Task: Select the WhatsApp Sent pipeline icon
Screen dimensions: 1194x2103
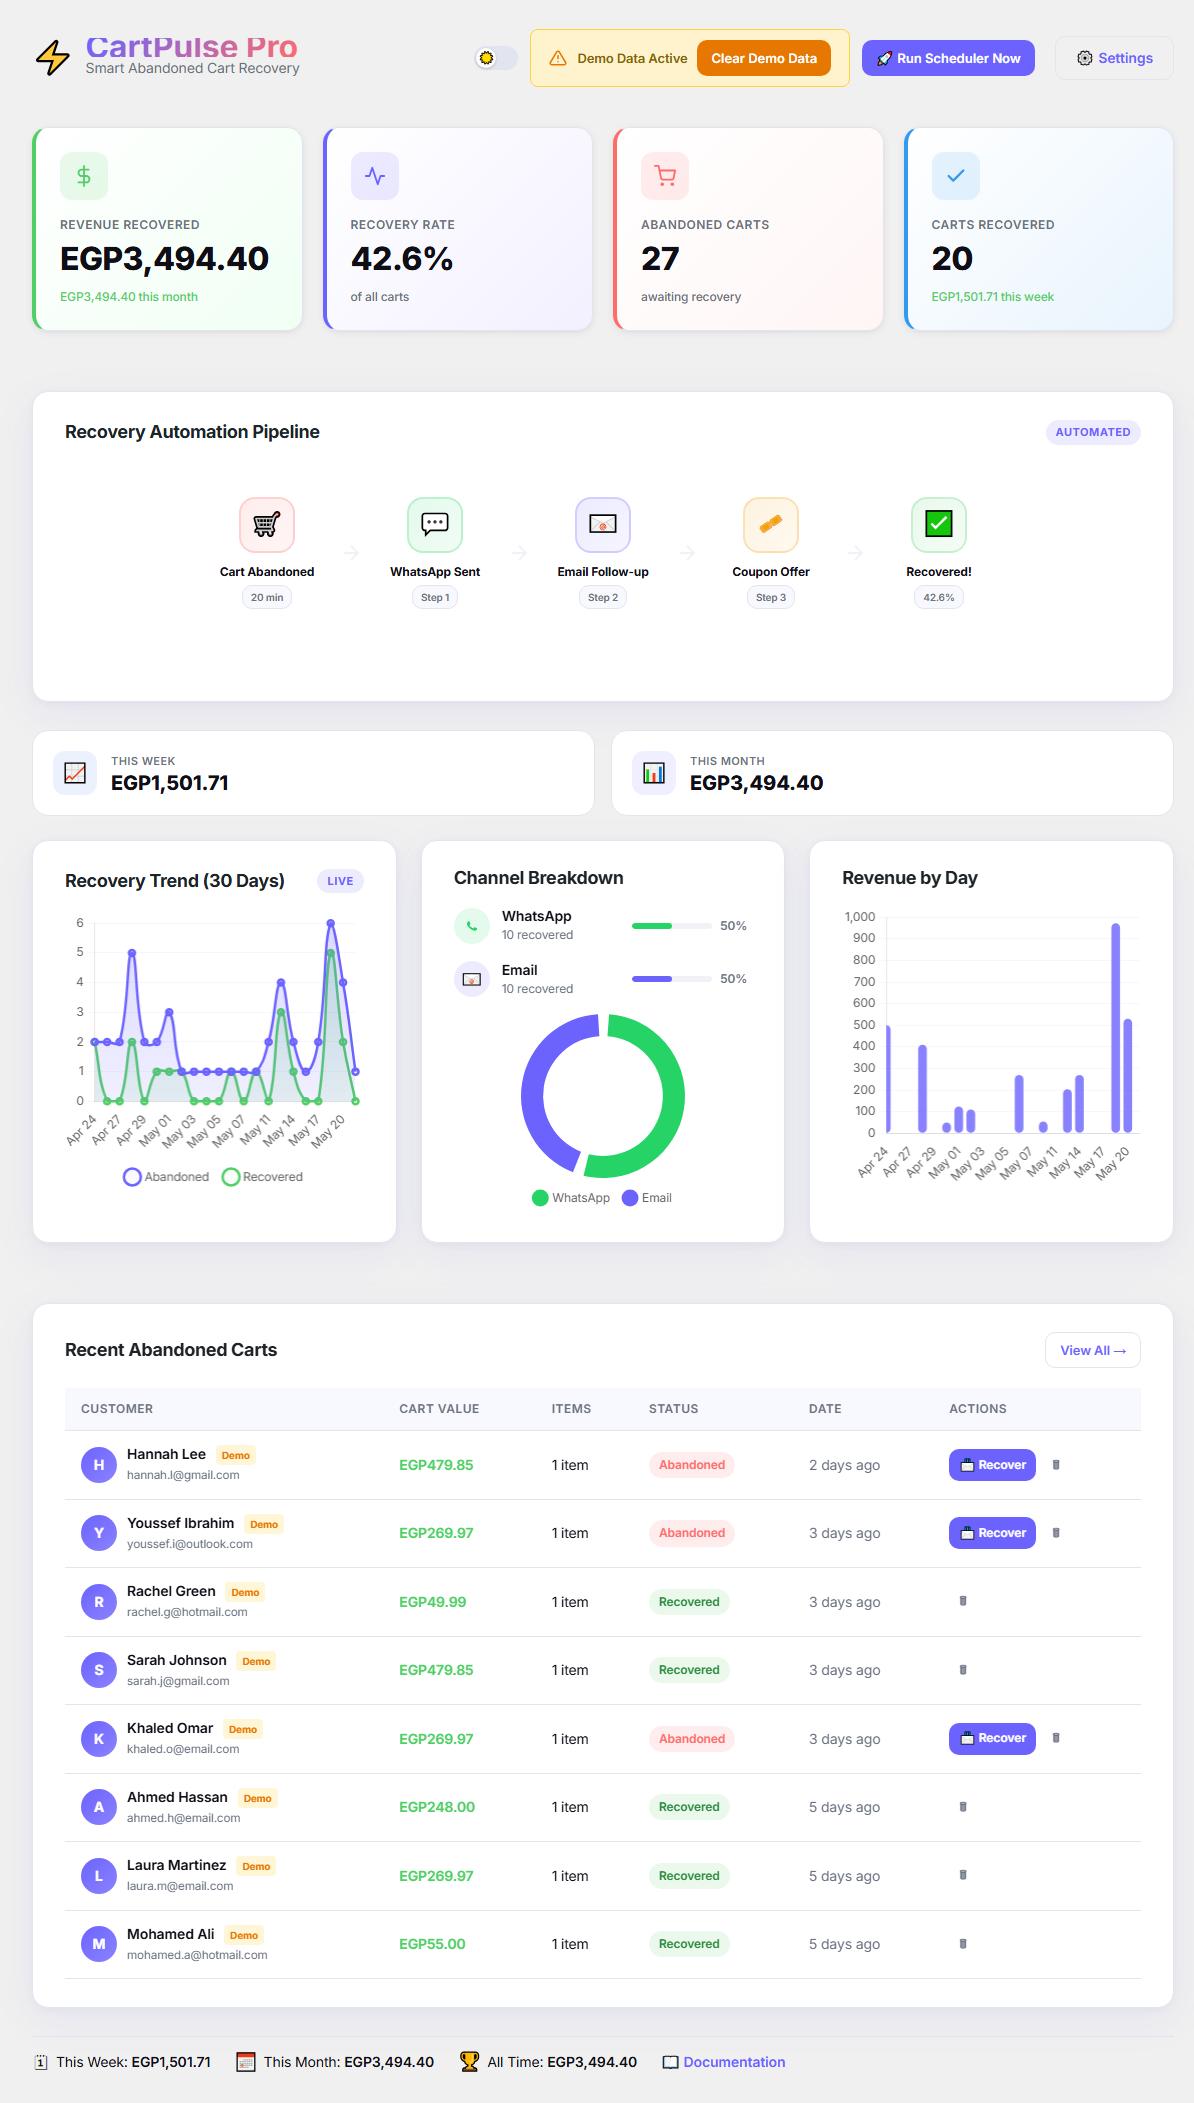Action: tap(435, 524)
